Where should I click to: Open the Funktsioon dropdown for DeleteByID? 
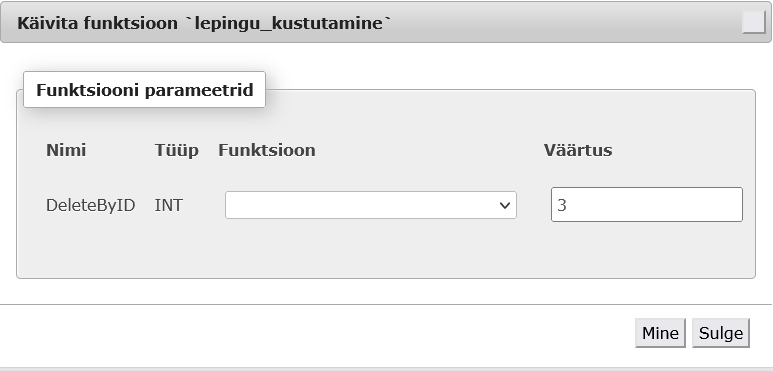point(371,205)
